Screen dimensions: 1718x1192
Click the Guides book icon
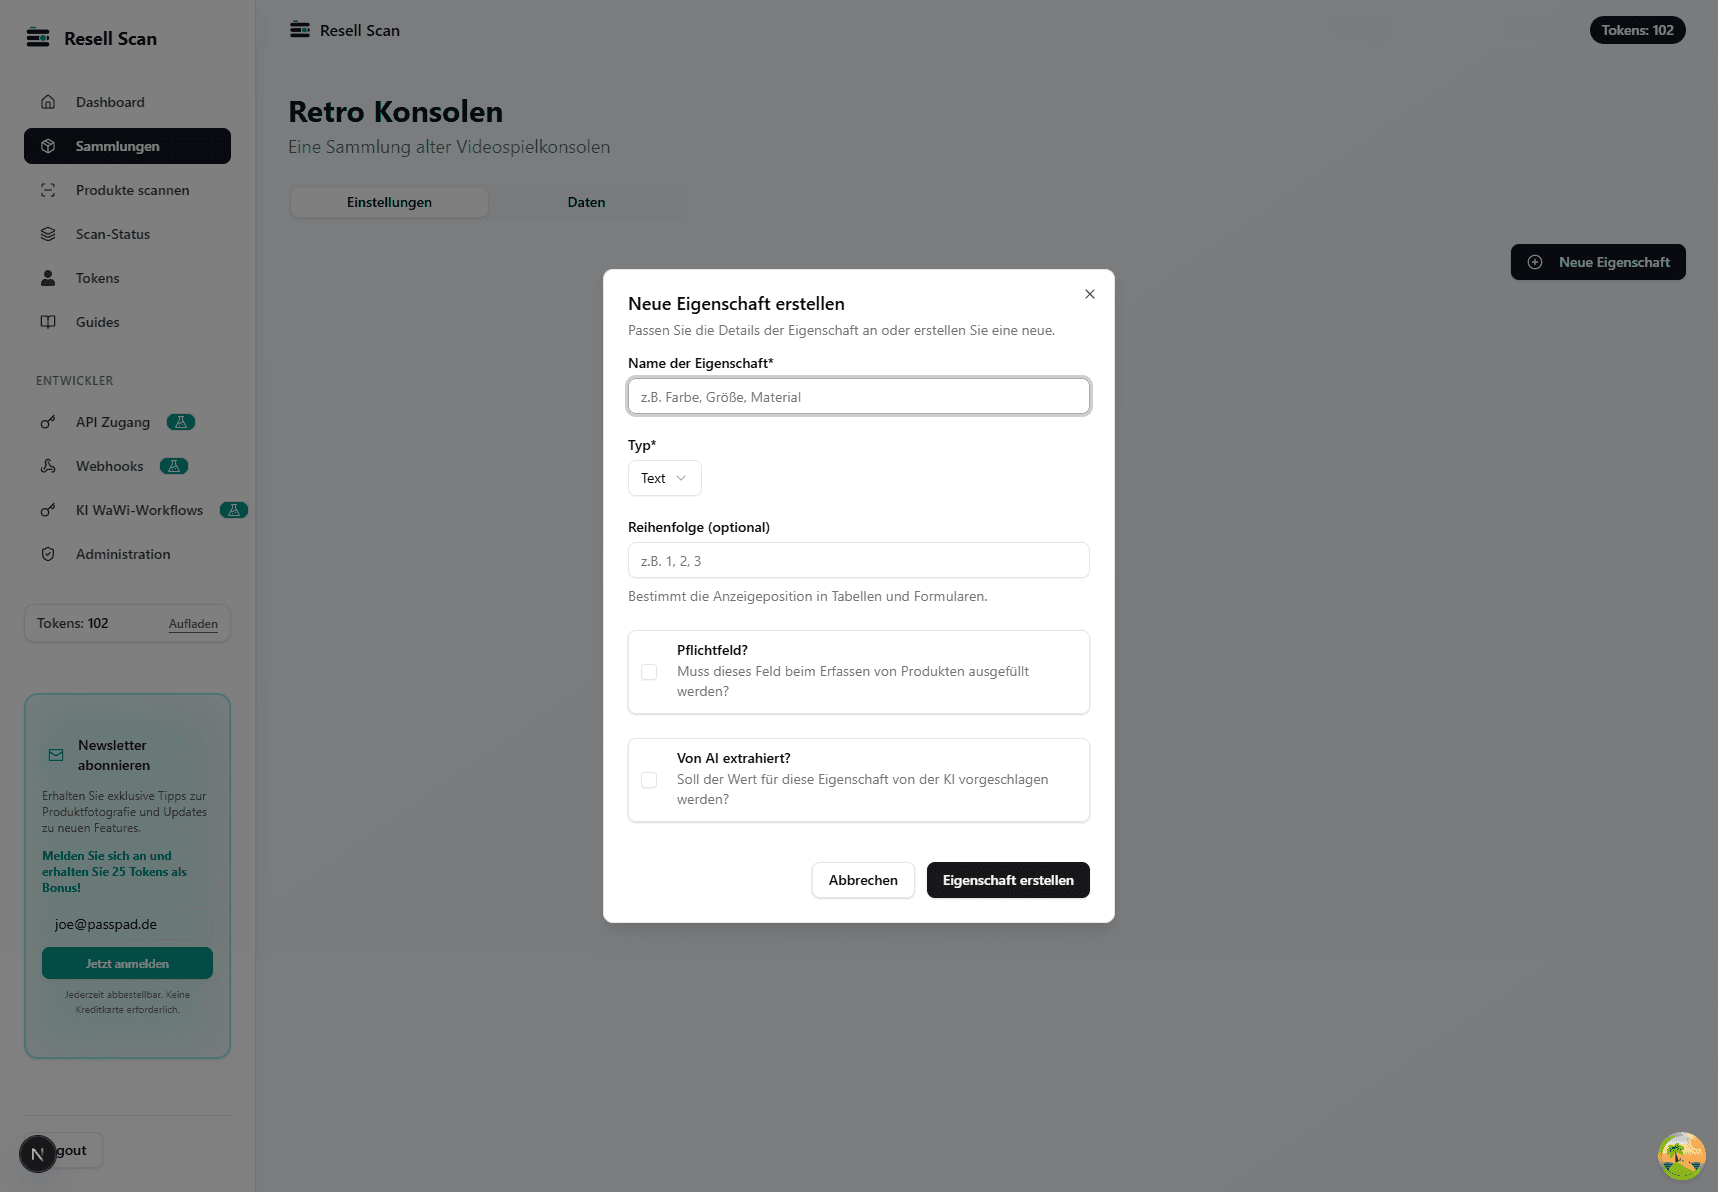pyautogui.click(x=48, y=322)
